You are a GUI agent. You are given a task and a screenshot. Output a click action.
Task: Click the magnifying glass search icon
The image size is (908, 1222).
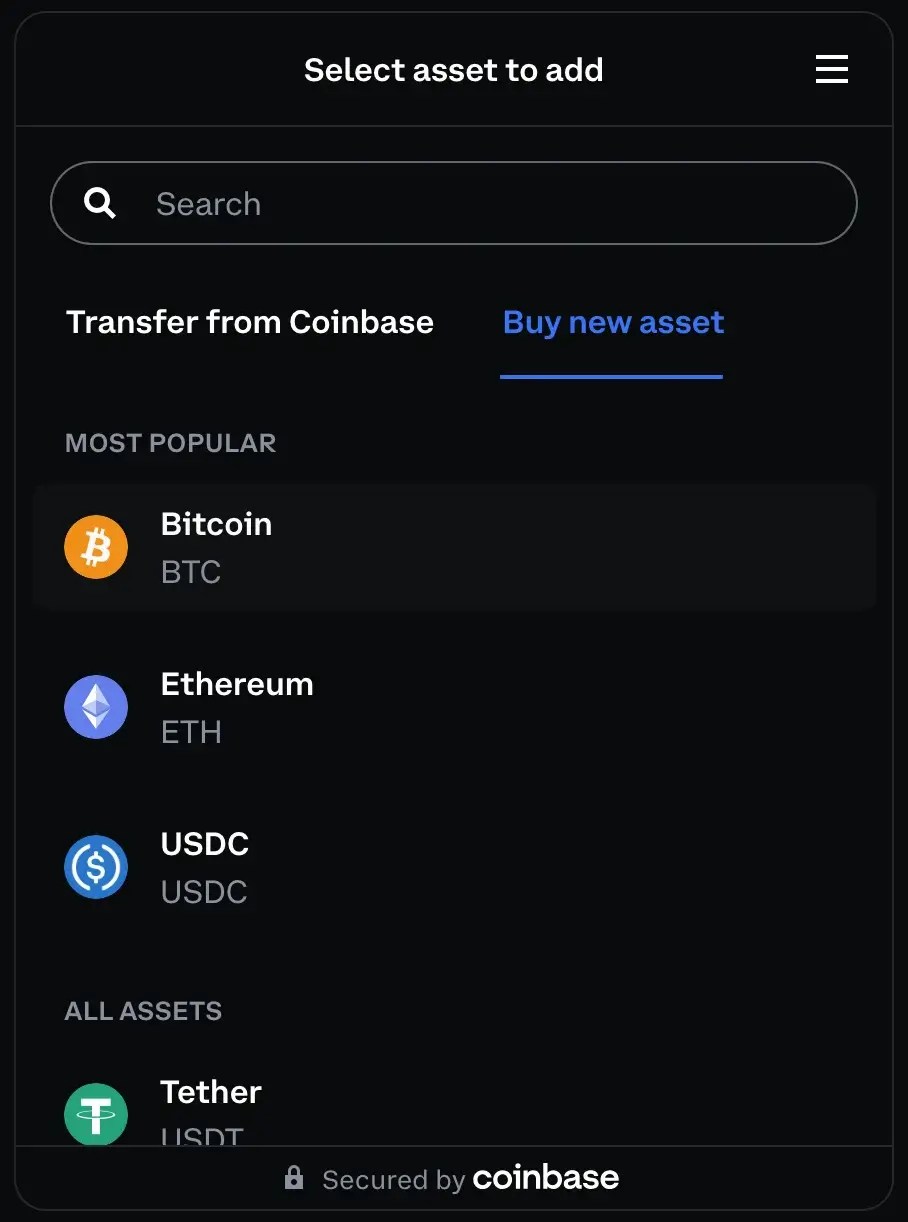click(99, 202)
